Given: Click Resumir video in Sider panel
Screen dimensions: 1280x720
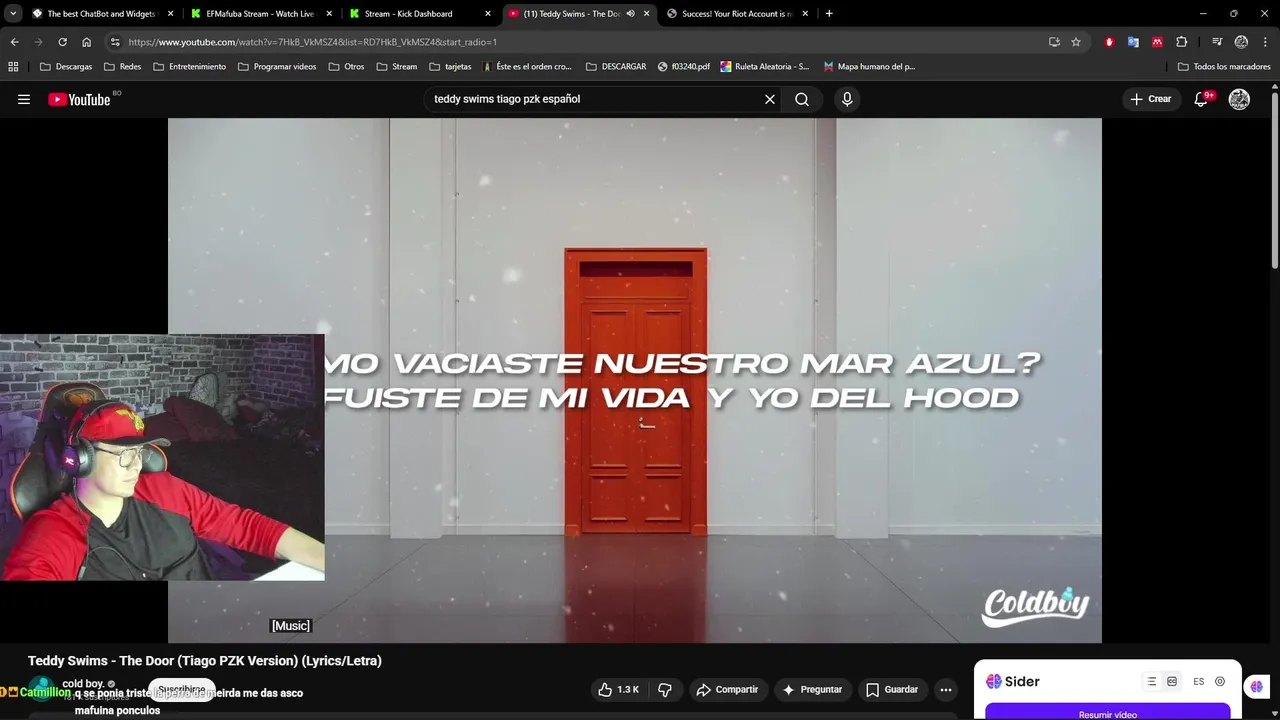Looking at the screenshot, I should tap(1108, 714).
